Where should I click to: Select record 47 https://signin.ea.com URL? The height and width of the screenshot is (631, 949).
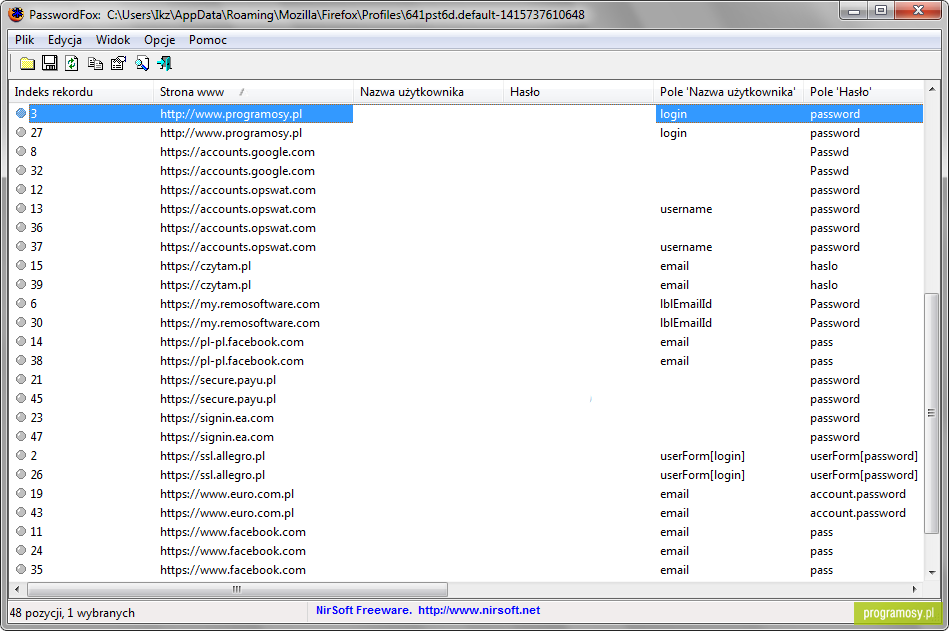[x=217, y=437]
